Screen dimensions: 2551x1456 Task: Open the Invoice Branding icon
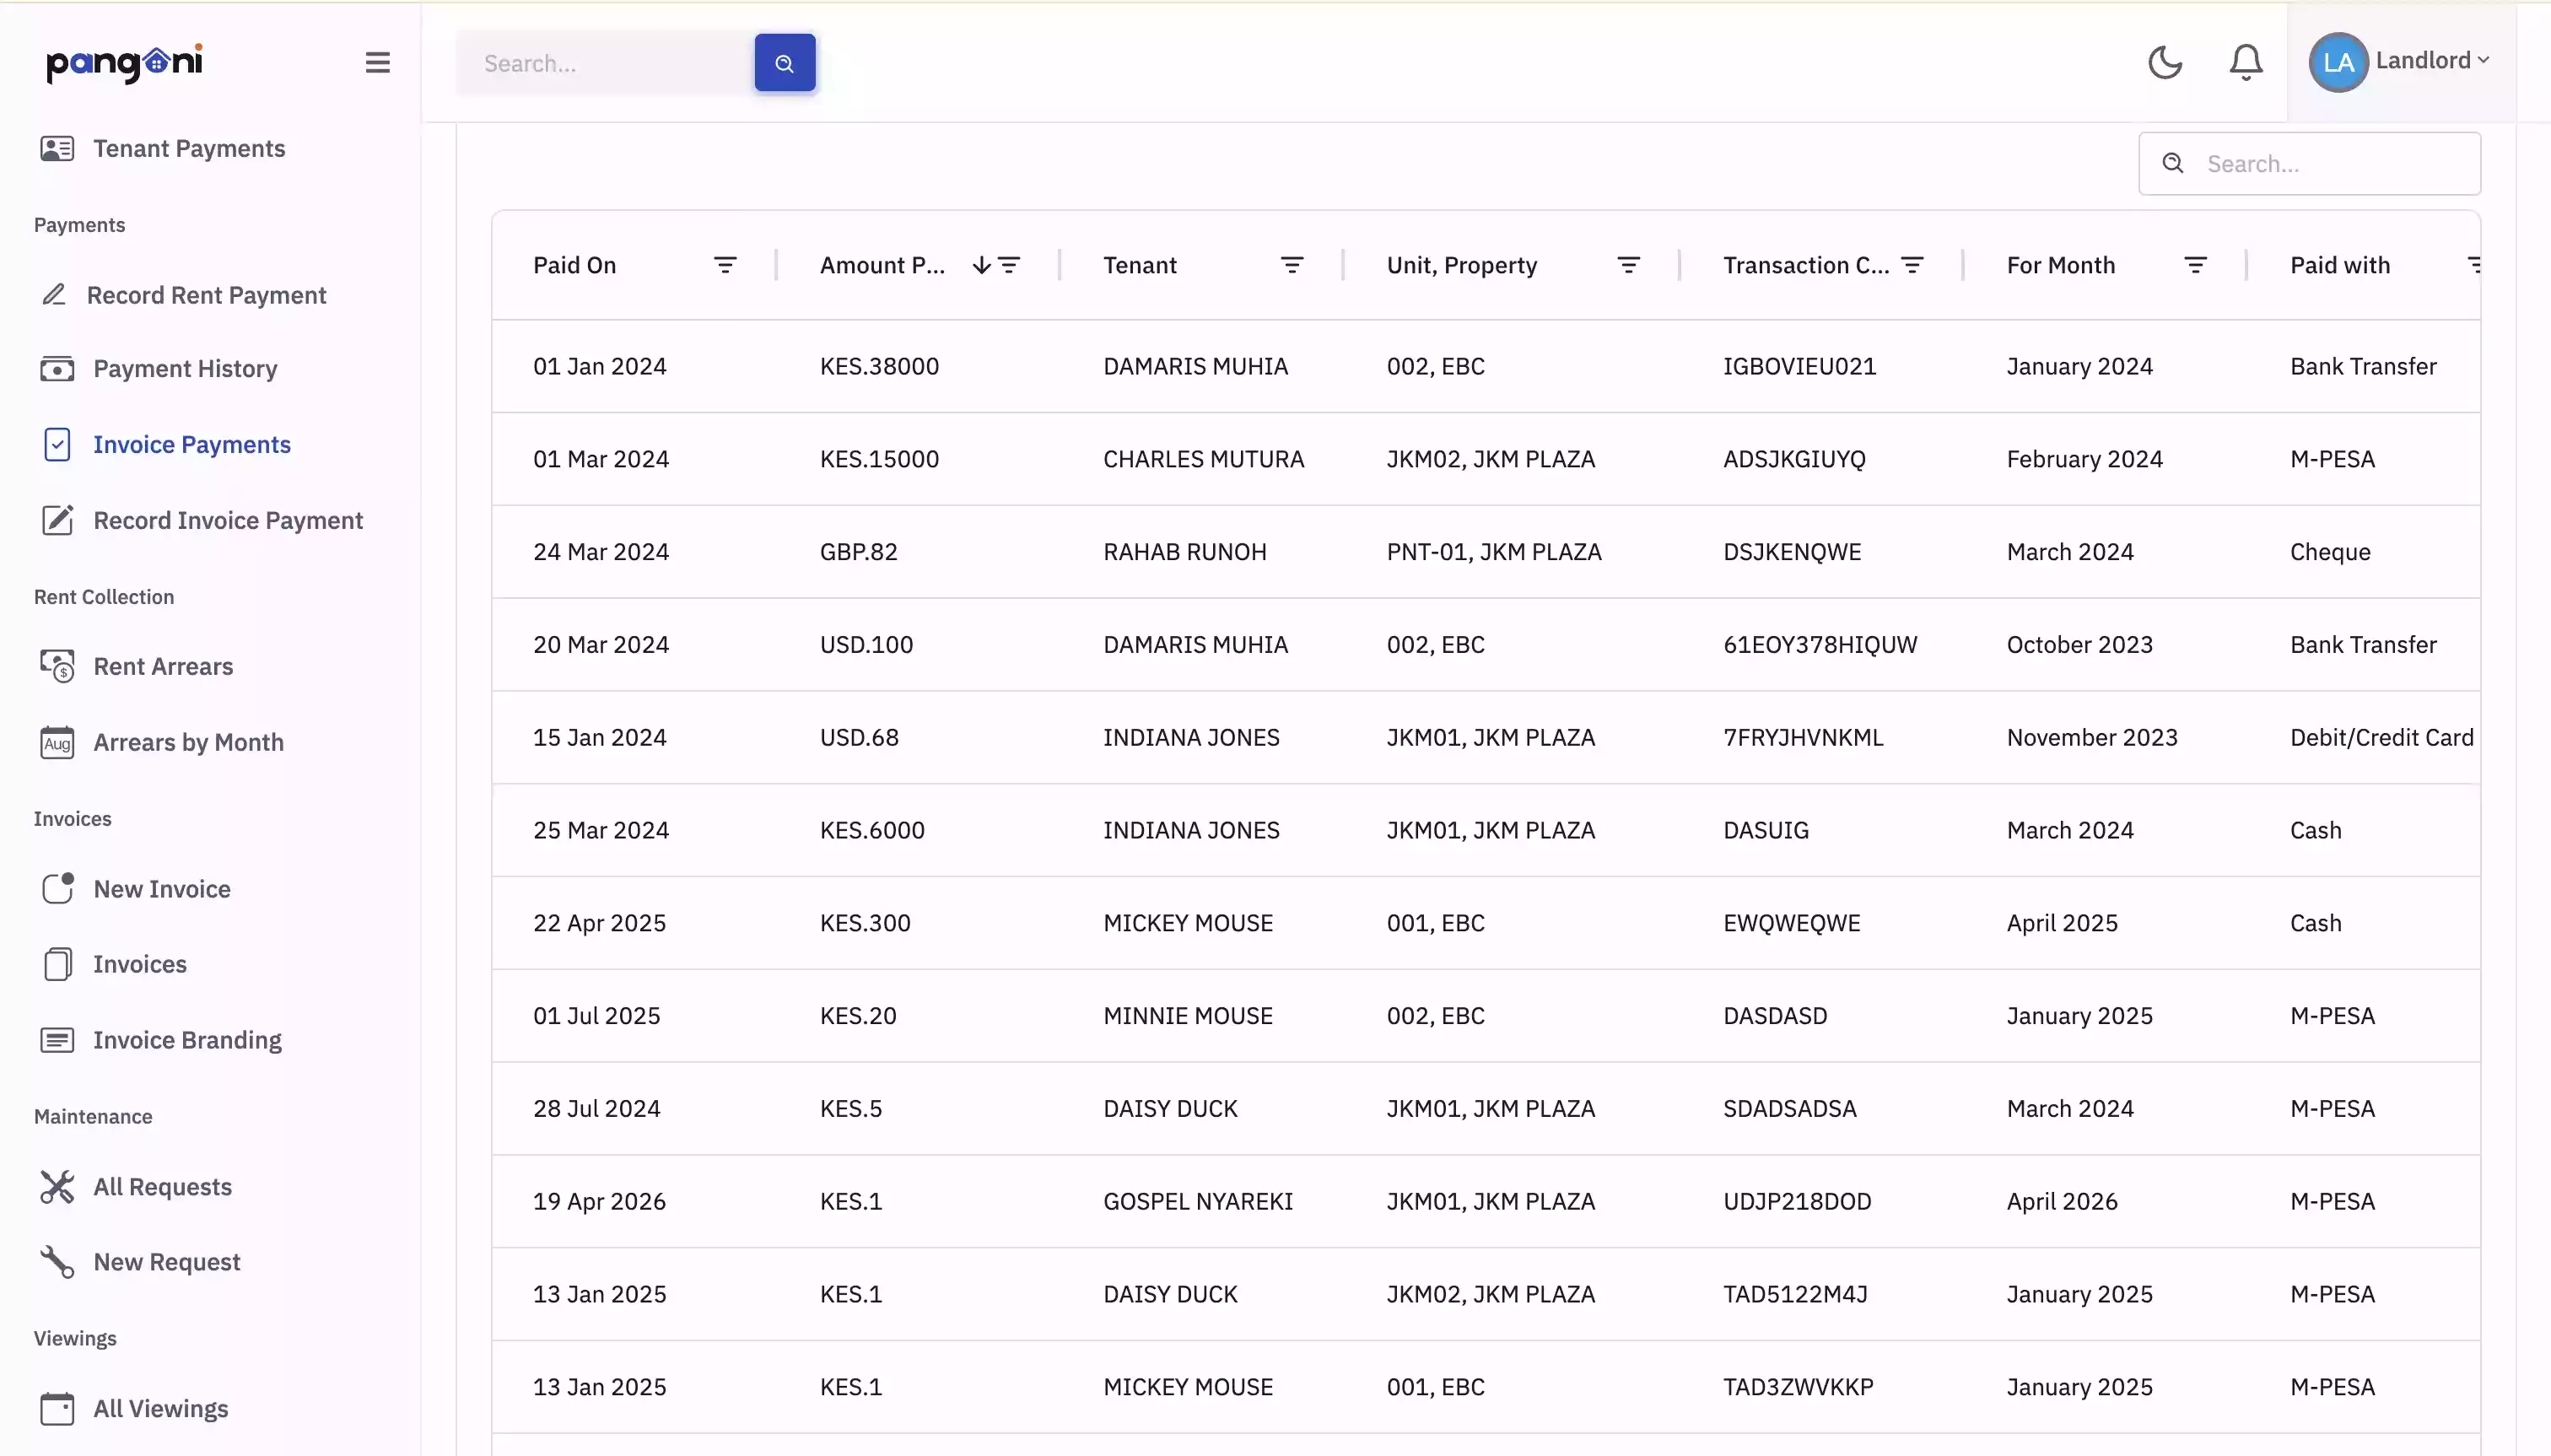tap(57, 1040)
